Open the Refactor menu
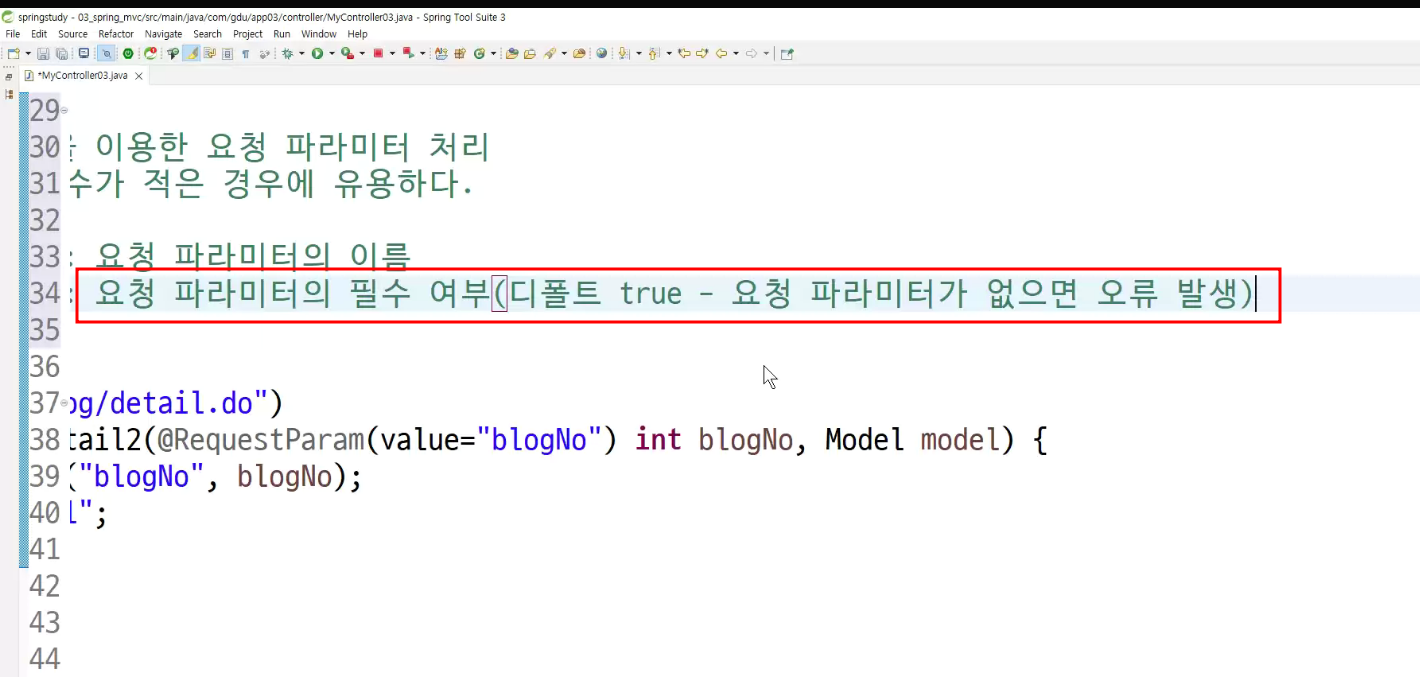The width and height of the screenshot is (1420, 677). click(x=116, y=34)
